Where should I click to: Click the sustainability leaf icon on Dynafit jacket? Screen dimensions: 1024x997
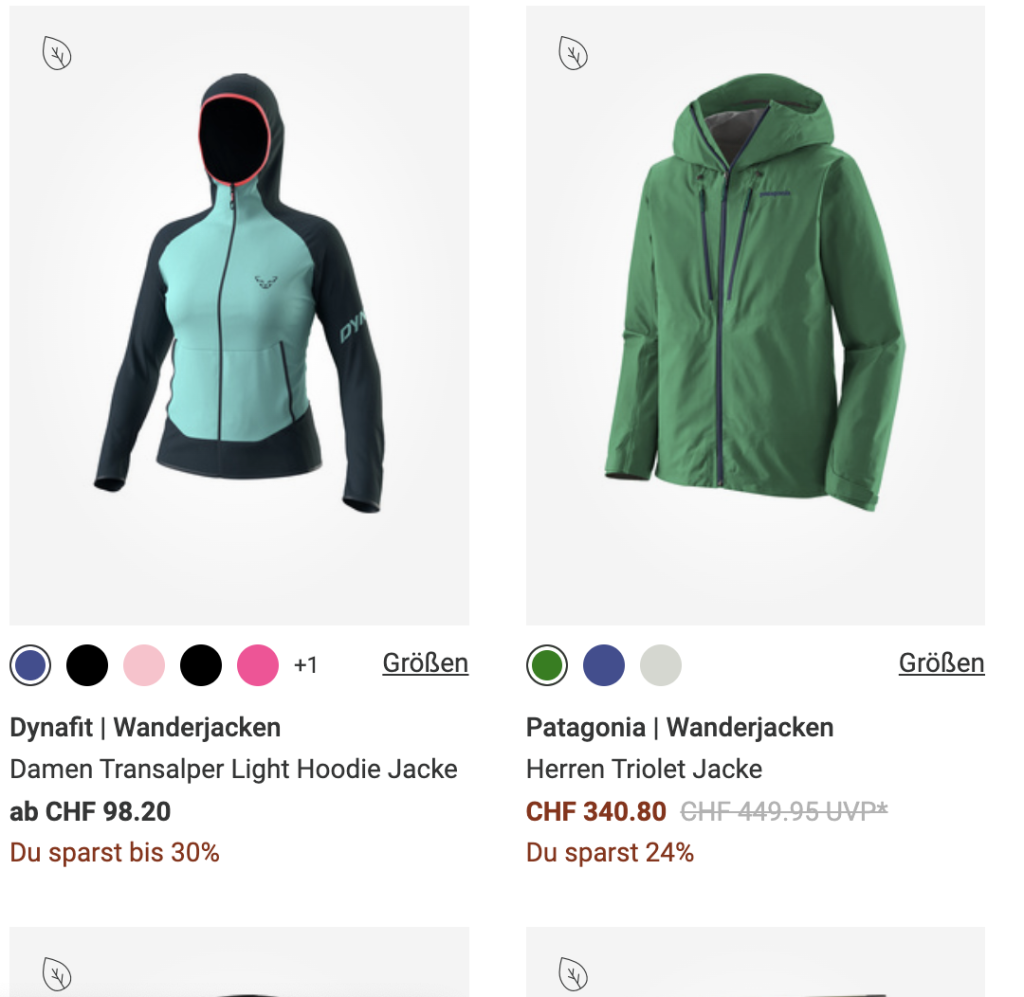(x=57, y=53)
